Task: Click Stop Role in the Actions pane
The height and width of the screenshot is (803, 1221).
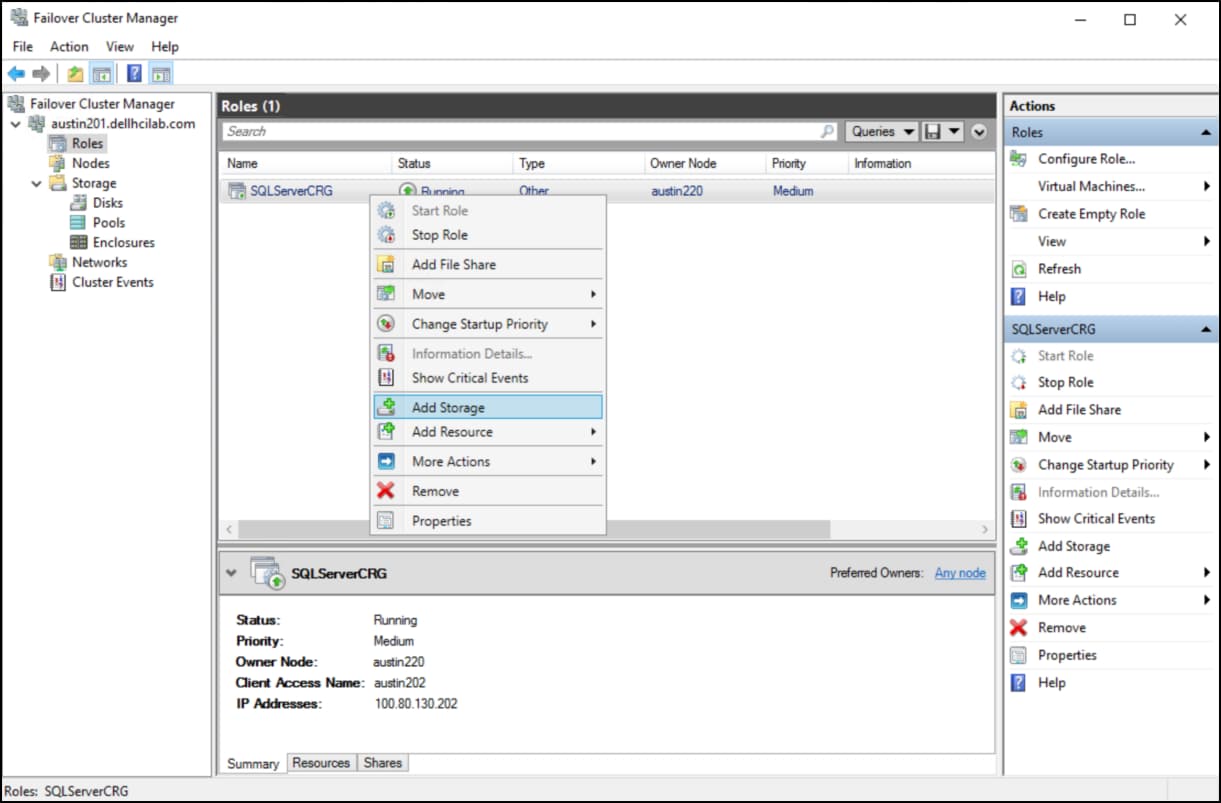Action: (1066, 382)
